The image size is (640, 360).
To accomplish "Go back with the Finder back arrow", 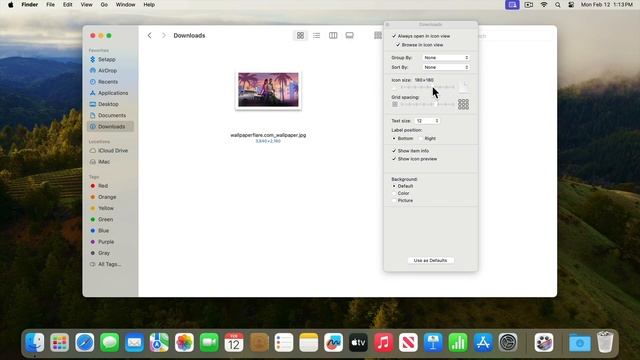I will pyautogui.click(x=149, y=36).
